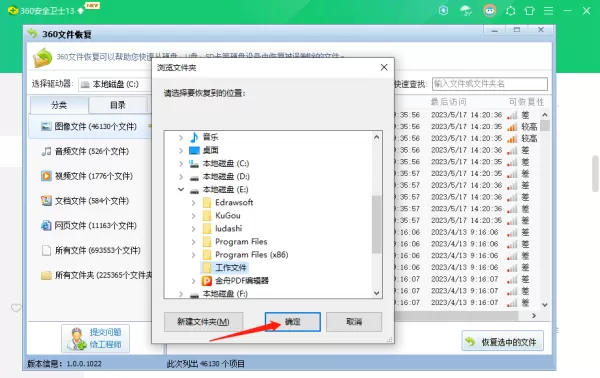Click the 金舟PDF编辑器 red P icon
Screen dimensions: 600x378
tap(207, 281)
